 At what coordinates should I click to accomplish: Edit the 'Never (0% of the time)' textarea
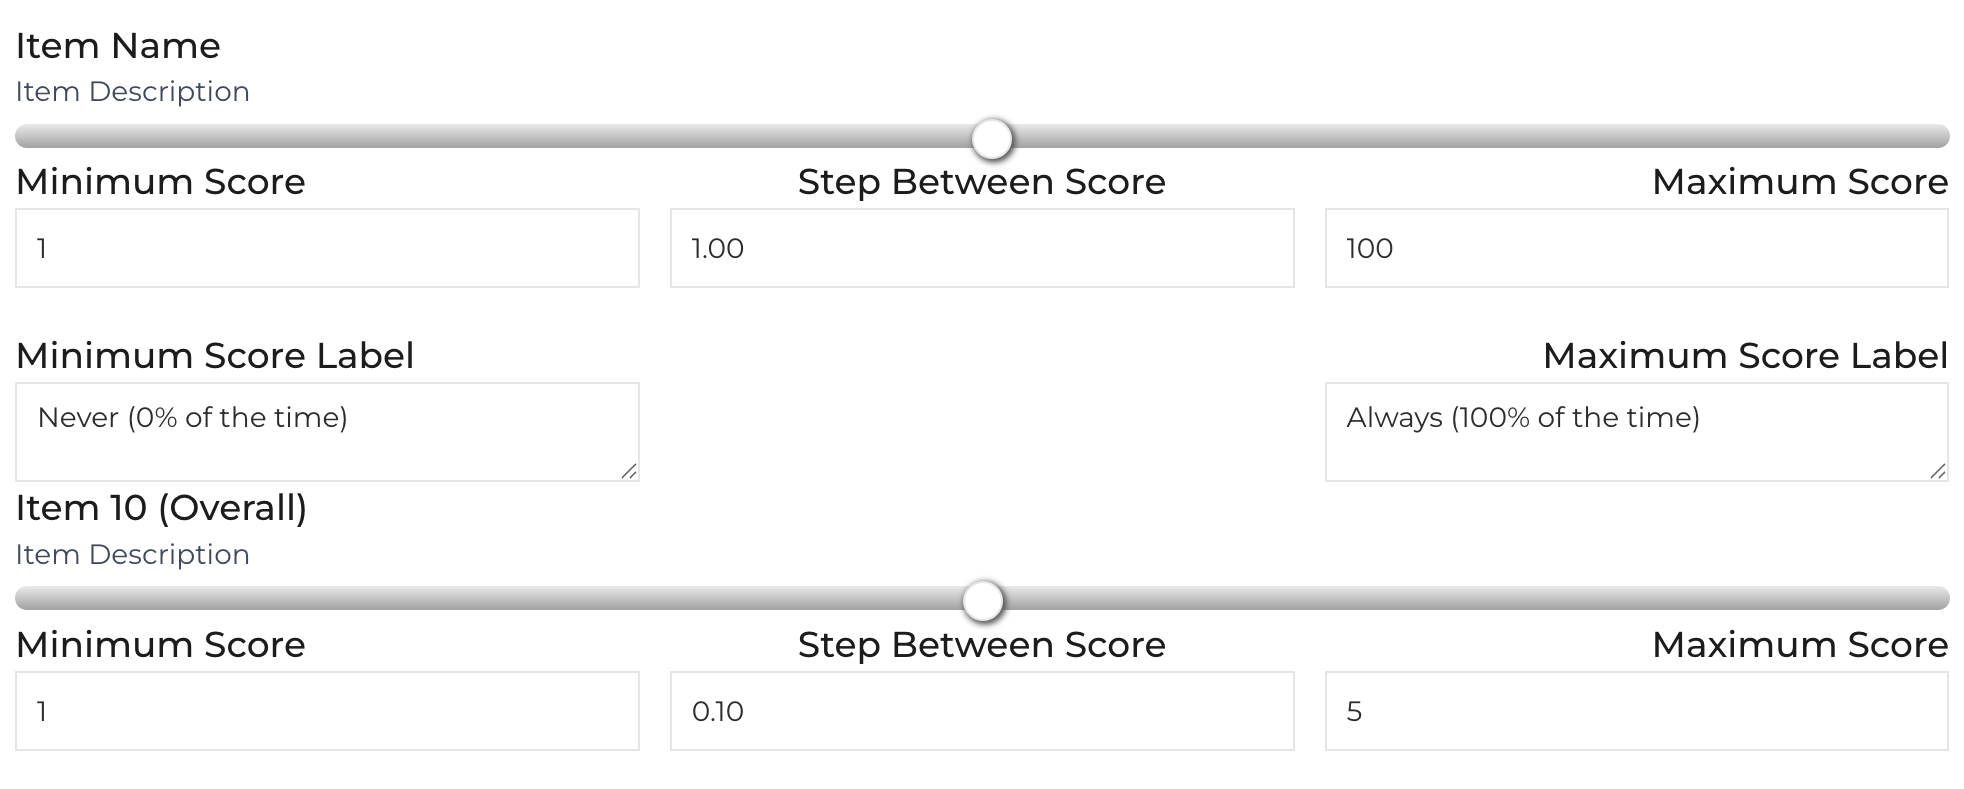(x=327, y=431)
